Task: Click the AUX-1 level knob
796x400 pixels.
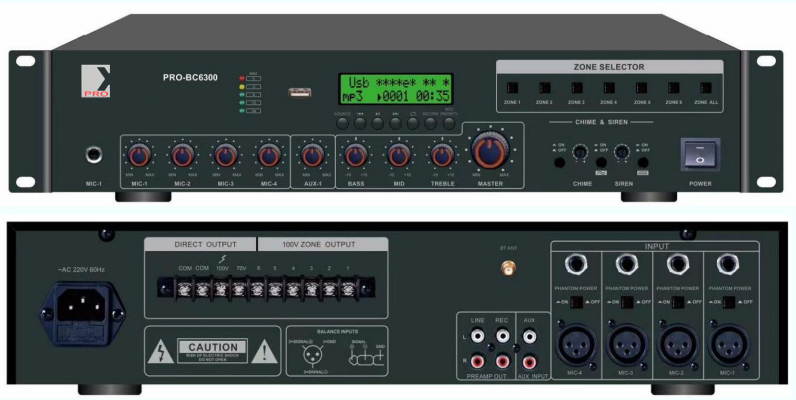Action: coord(312,155)
